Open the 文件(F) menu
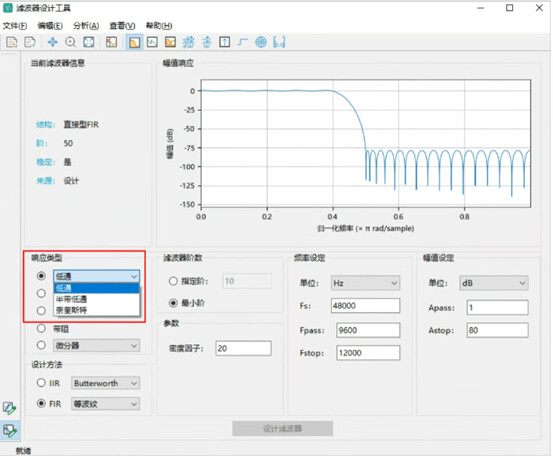Viewport: 553px width, 459px height. tap(14, 26)
